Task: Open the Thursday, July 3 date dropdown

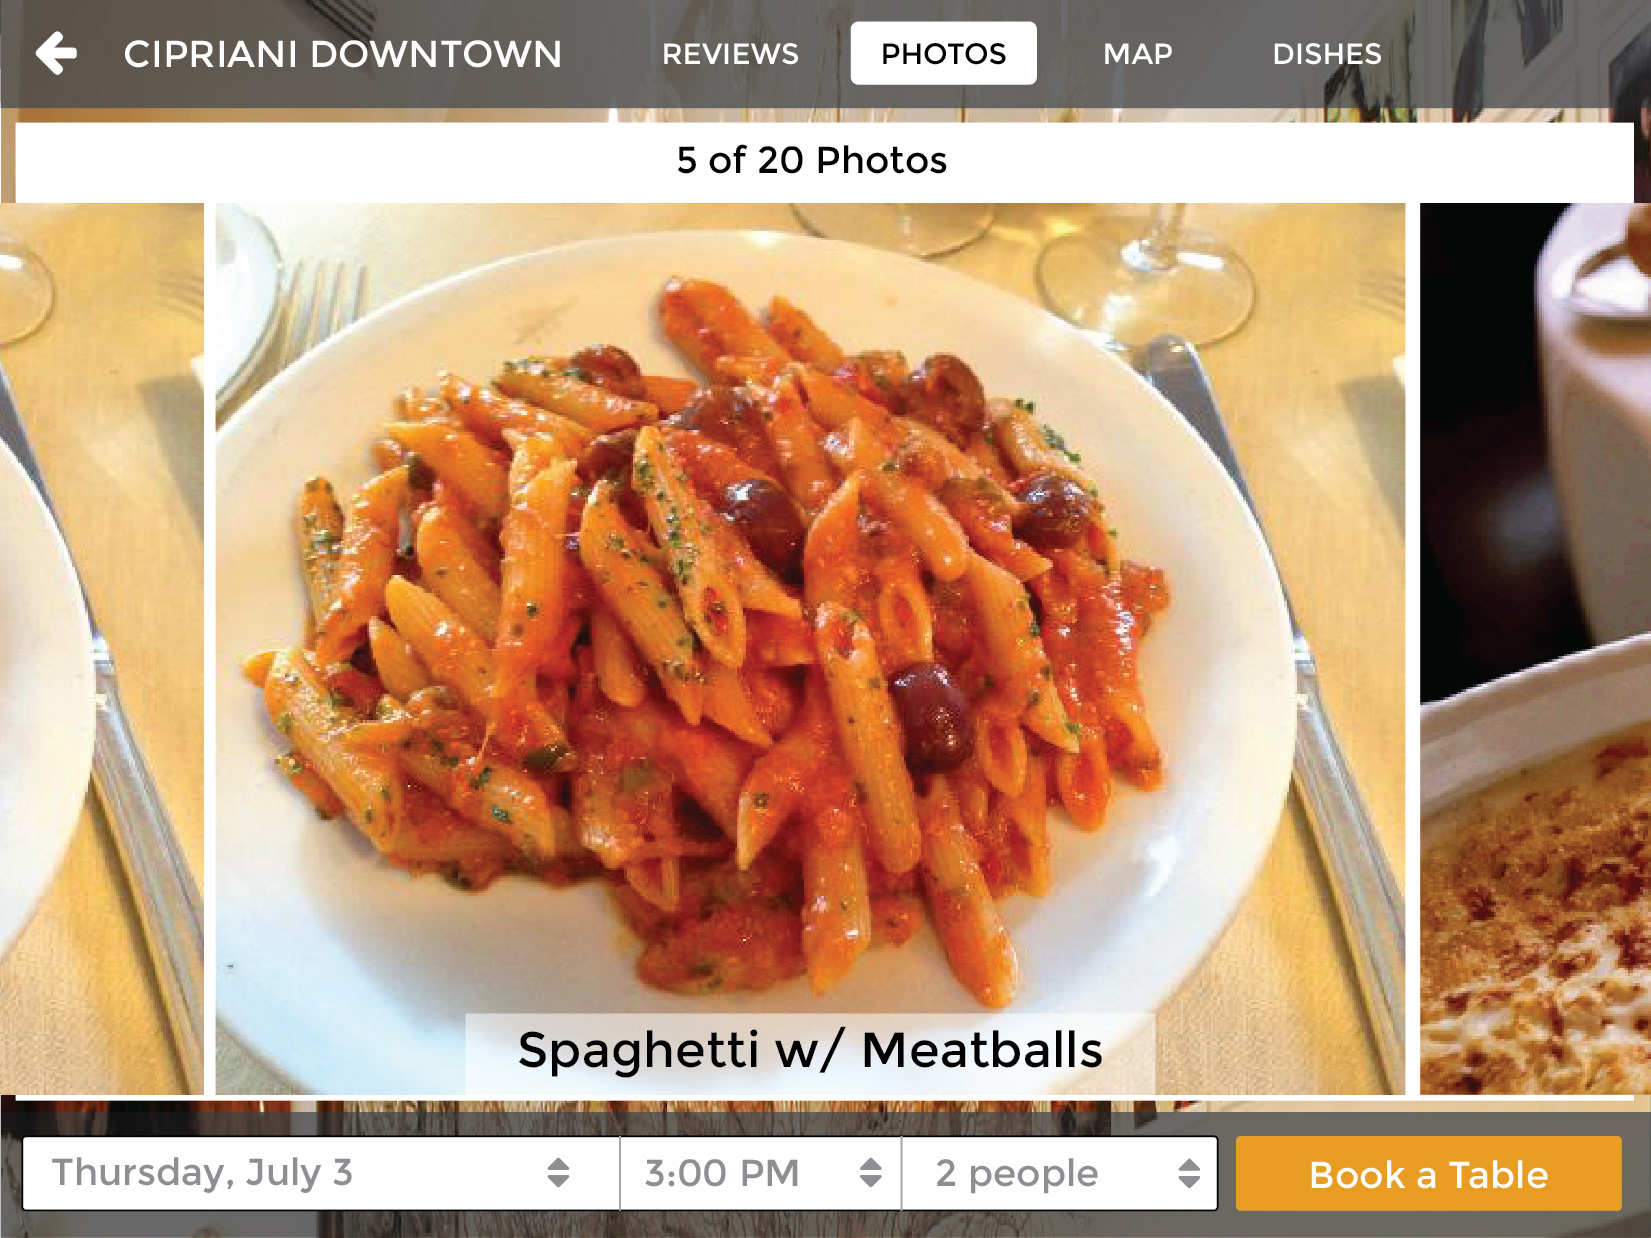Action: click(x=321, y=1173)
